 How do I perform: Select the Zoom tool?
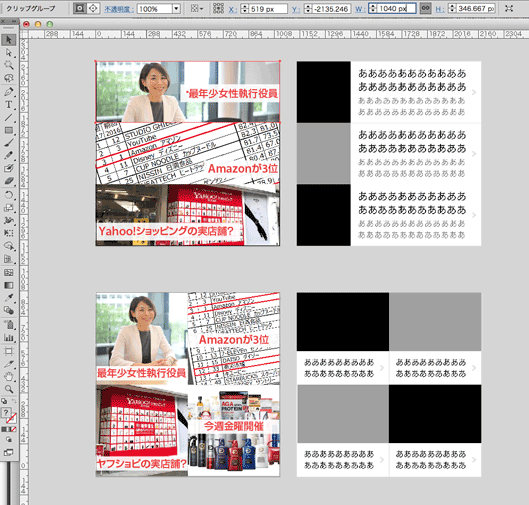9,389
